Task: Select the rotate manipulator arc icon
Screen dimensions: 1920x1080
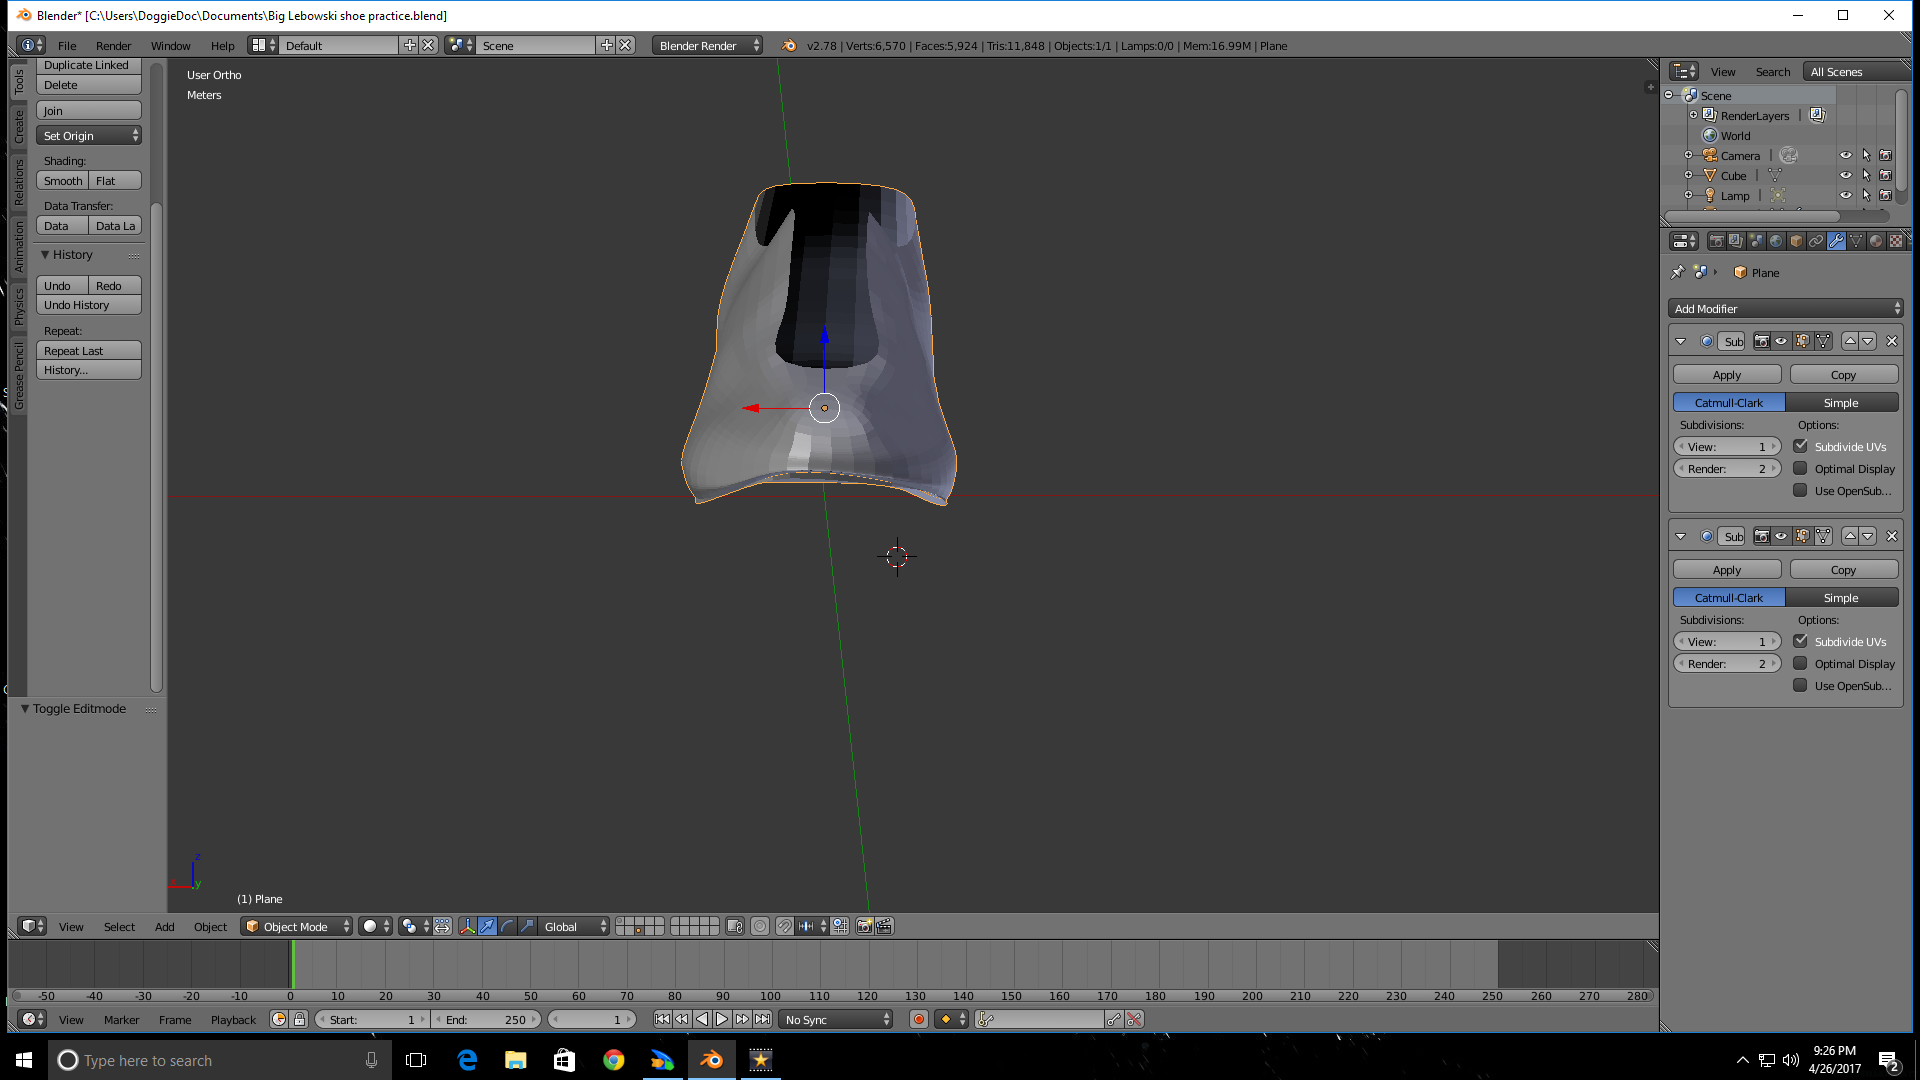Action: coord(507,927)
